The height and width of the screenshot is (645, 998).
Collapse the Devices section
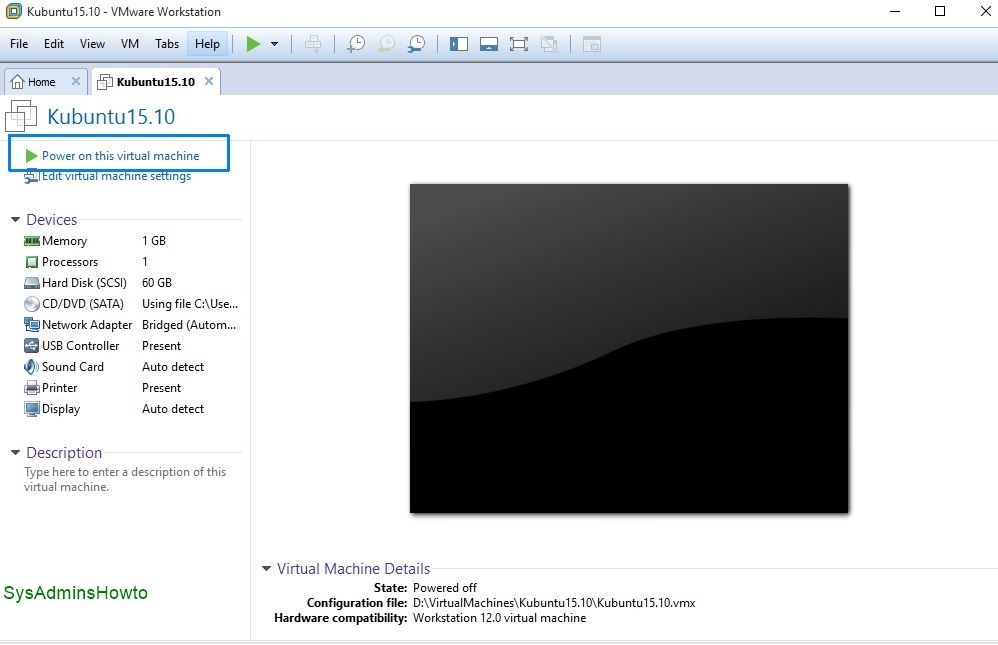coord(15,220)
